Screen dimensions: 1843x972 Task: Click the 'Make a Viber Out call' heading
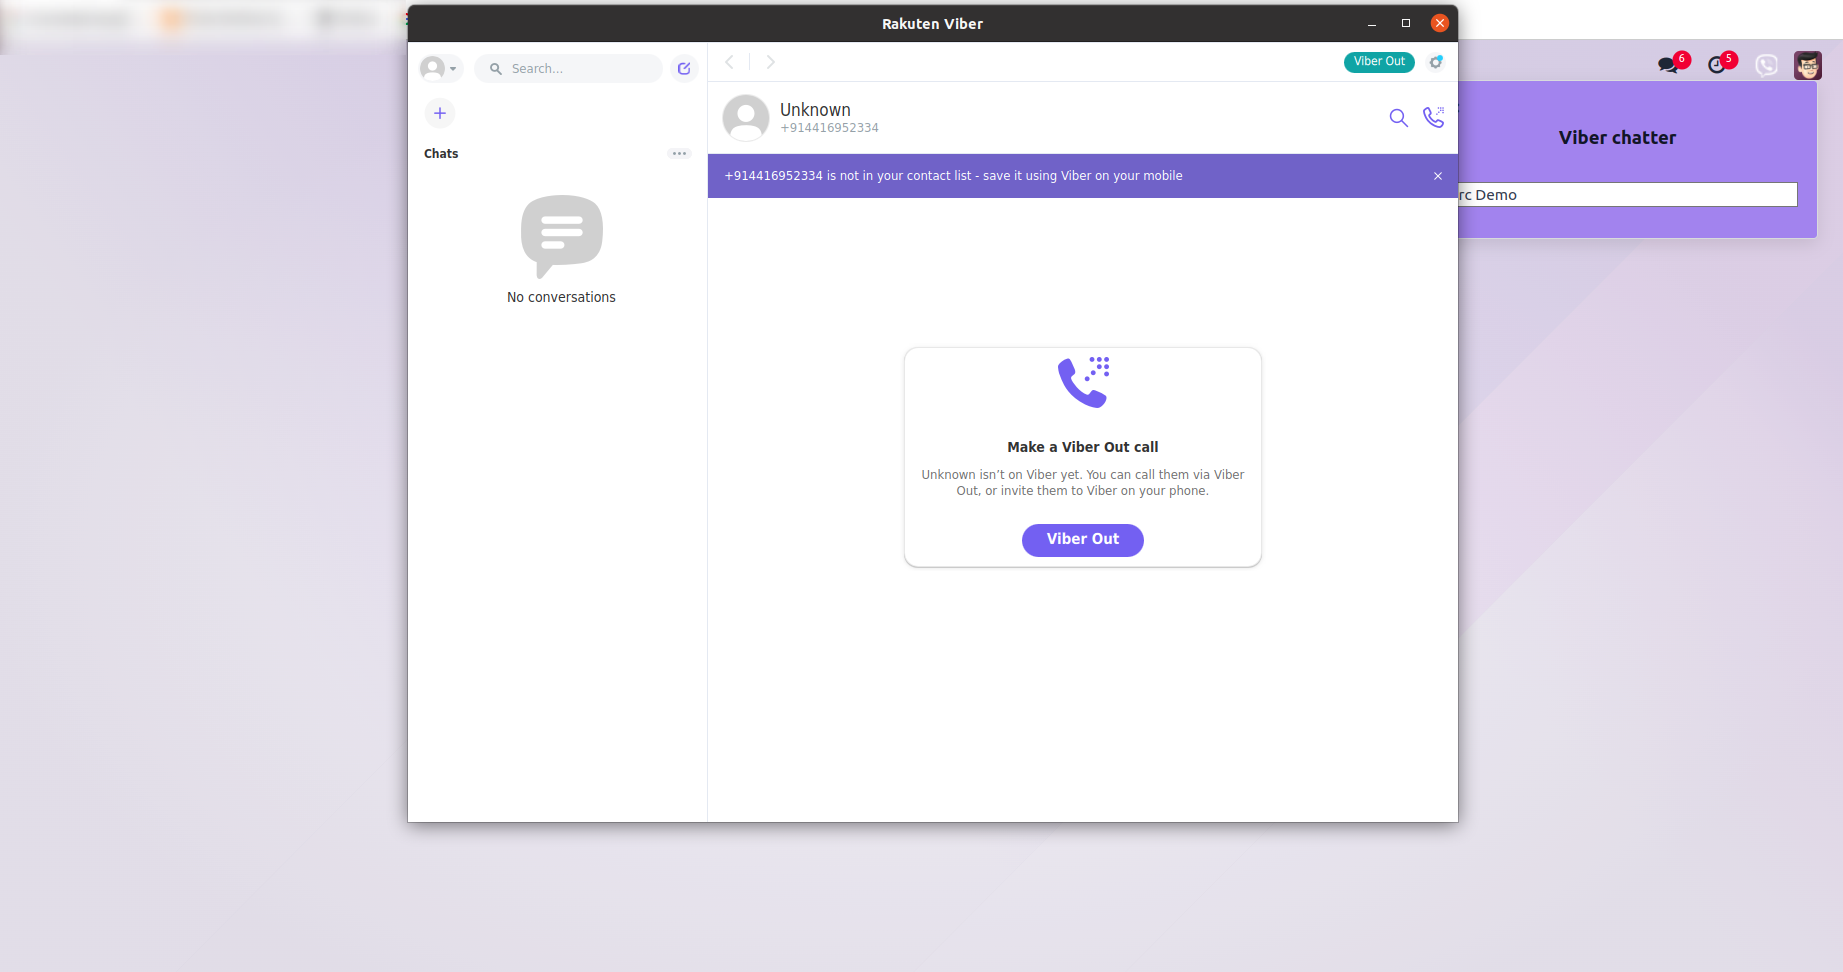point(1083,447)
